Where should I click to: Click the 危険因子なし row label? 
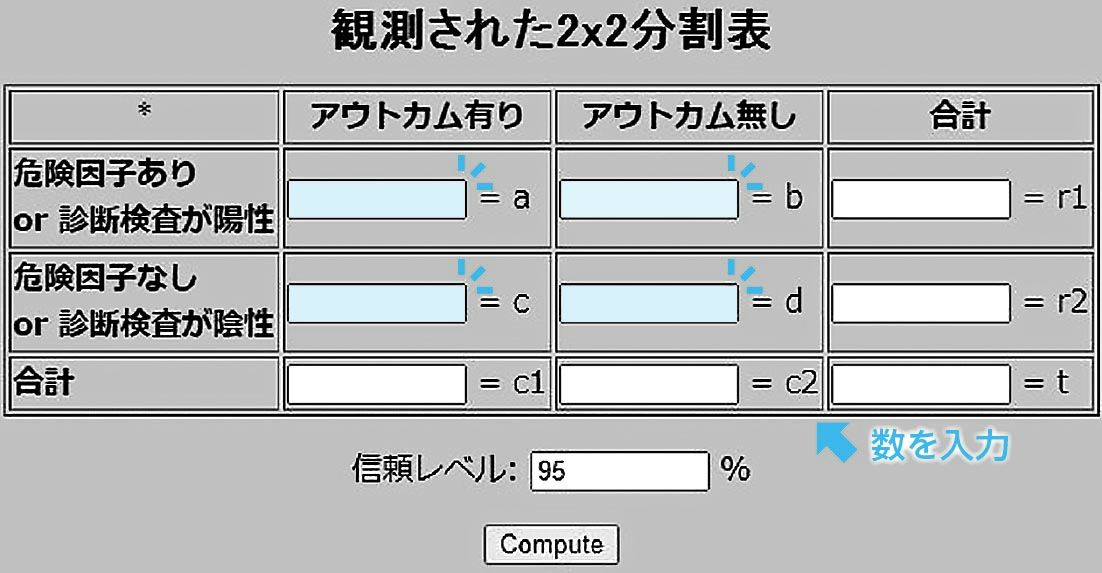105,277
